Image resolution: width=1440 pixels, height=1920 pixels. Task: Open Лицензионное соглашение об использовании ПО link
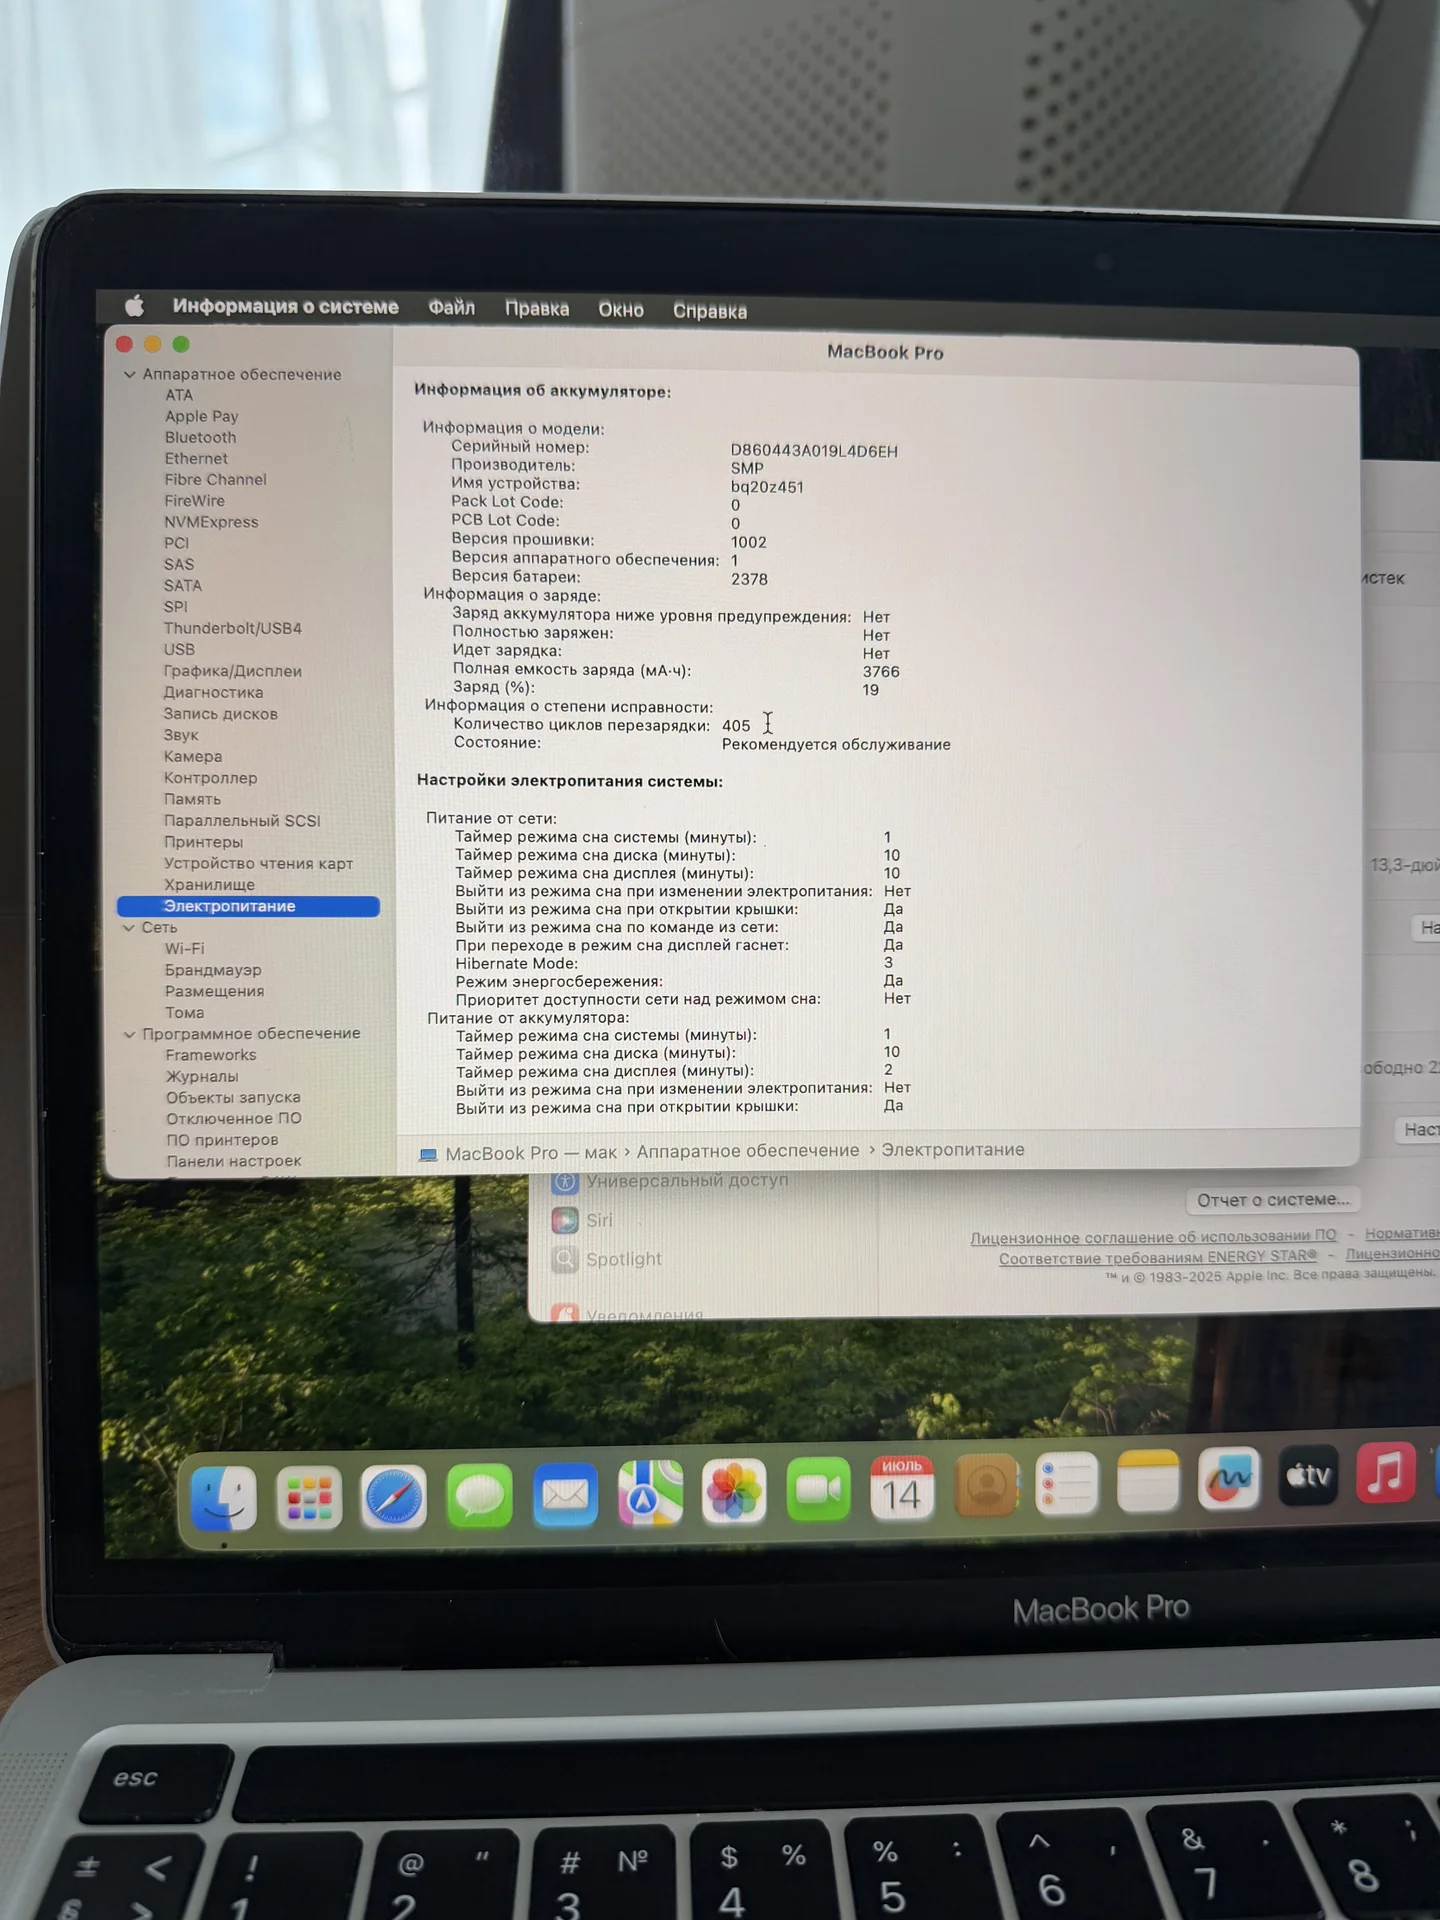pyautogui.click(x=1153, y=1237)
